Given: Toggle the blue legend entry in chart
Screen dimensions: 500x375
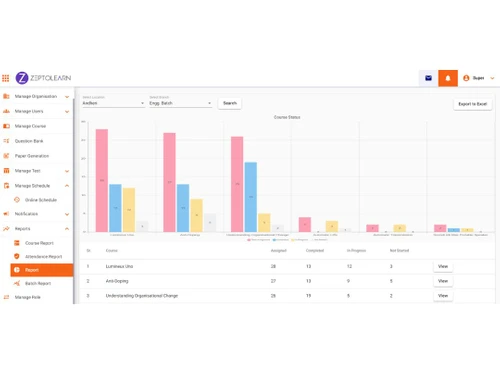Looking at the screenshot, I should pos(281,240).
